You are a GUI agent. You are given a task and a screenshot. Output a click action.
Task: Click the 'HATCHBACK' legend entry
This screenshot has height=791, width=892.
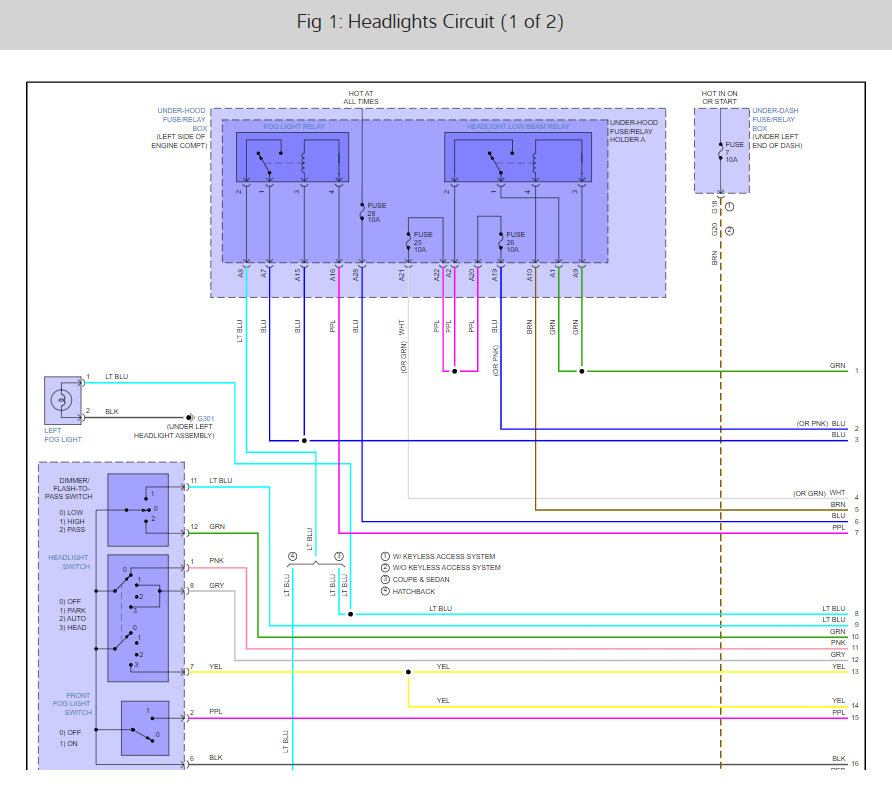tap(414, 591)
